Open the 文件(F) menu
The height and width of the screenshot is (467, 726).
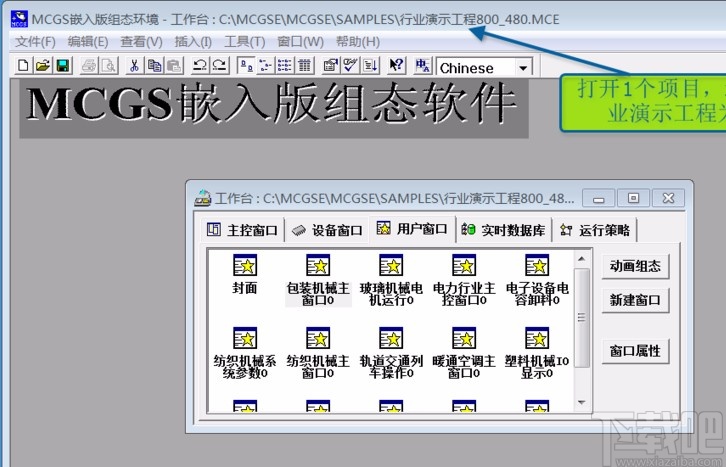[35, 42]
